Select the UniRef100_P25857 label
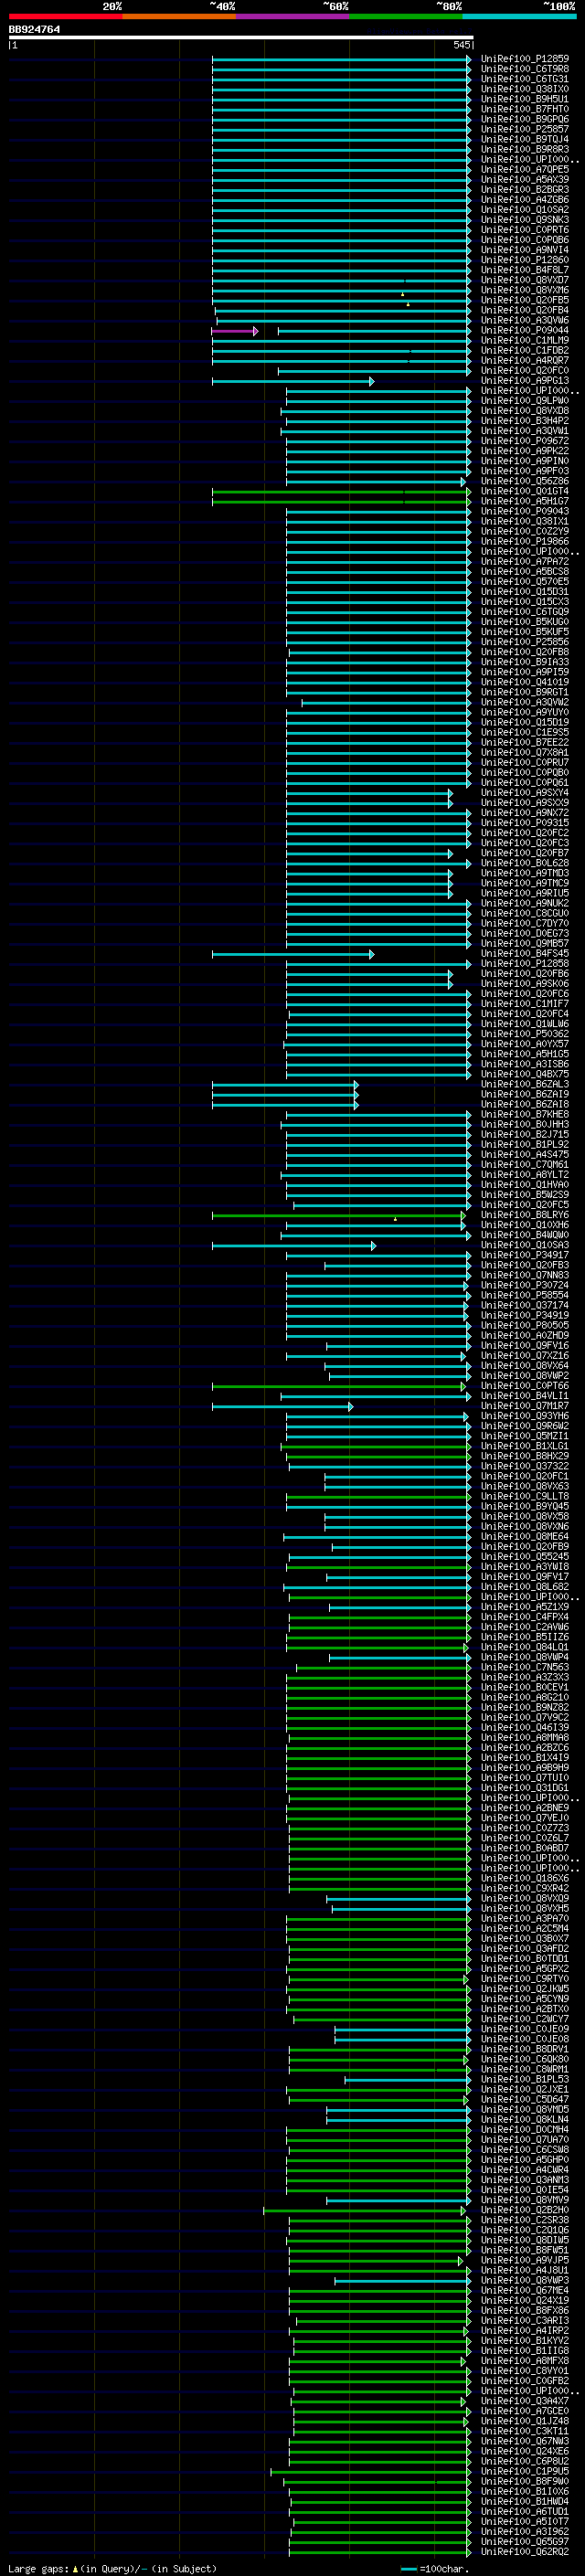This screenshot has width=585, height=2576. click(x=525, y=129)
